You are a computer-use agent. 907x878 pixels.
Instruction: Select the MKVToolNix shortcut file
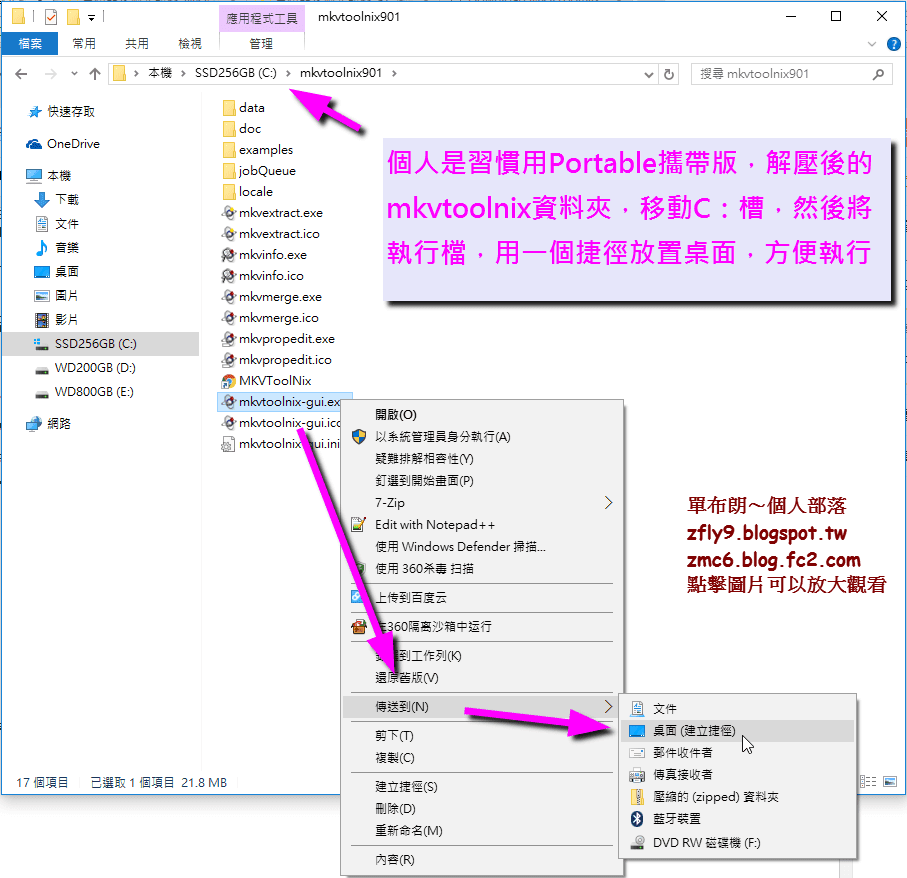click(267, 381)
